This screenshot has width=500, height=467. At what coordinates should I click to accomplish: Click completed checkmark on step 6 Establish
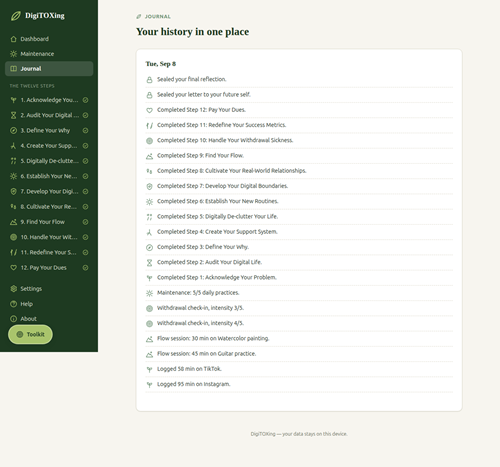(85, 176)
